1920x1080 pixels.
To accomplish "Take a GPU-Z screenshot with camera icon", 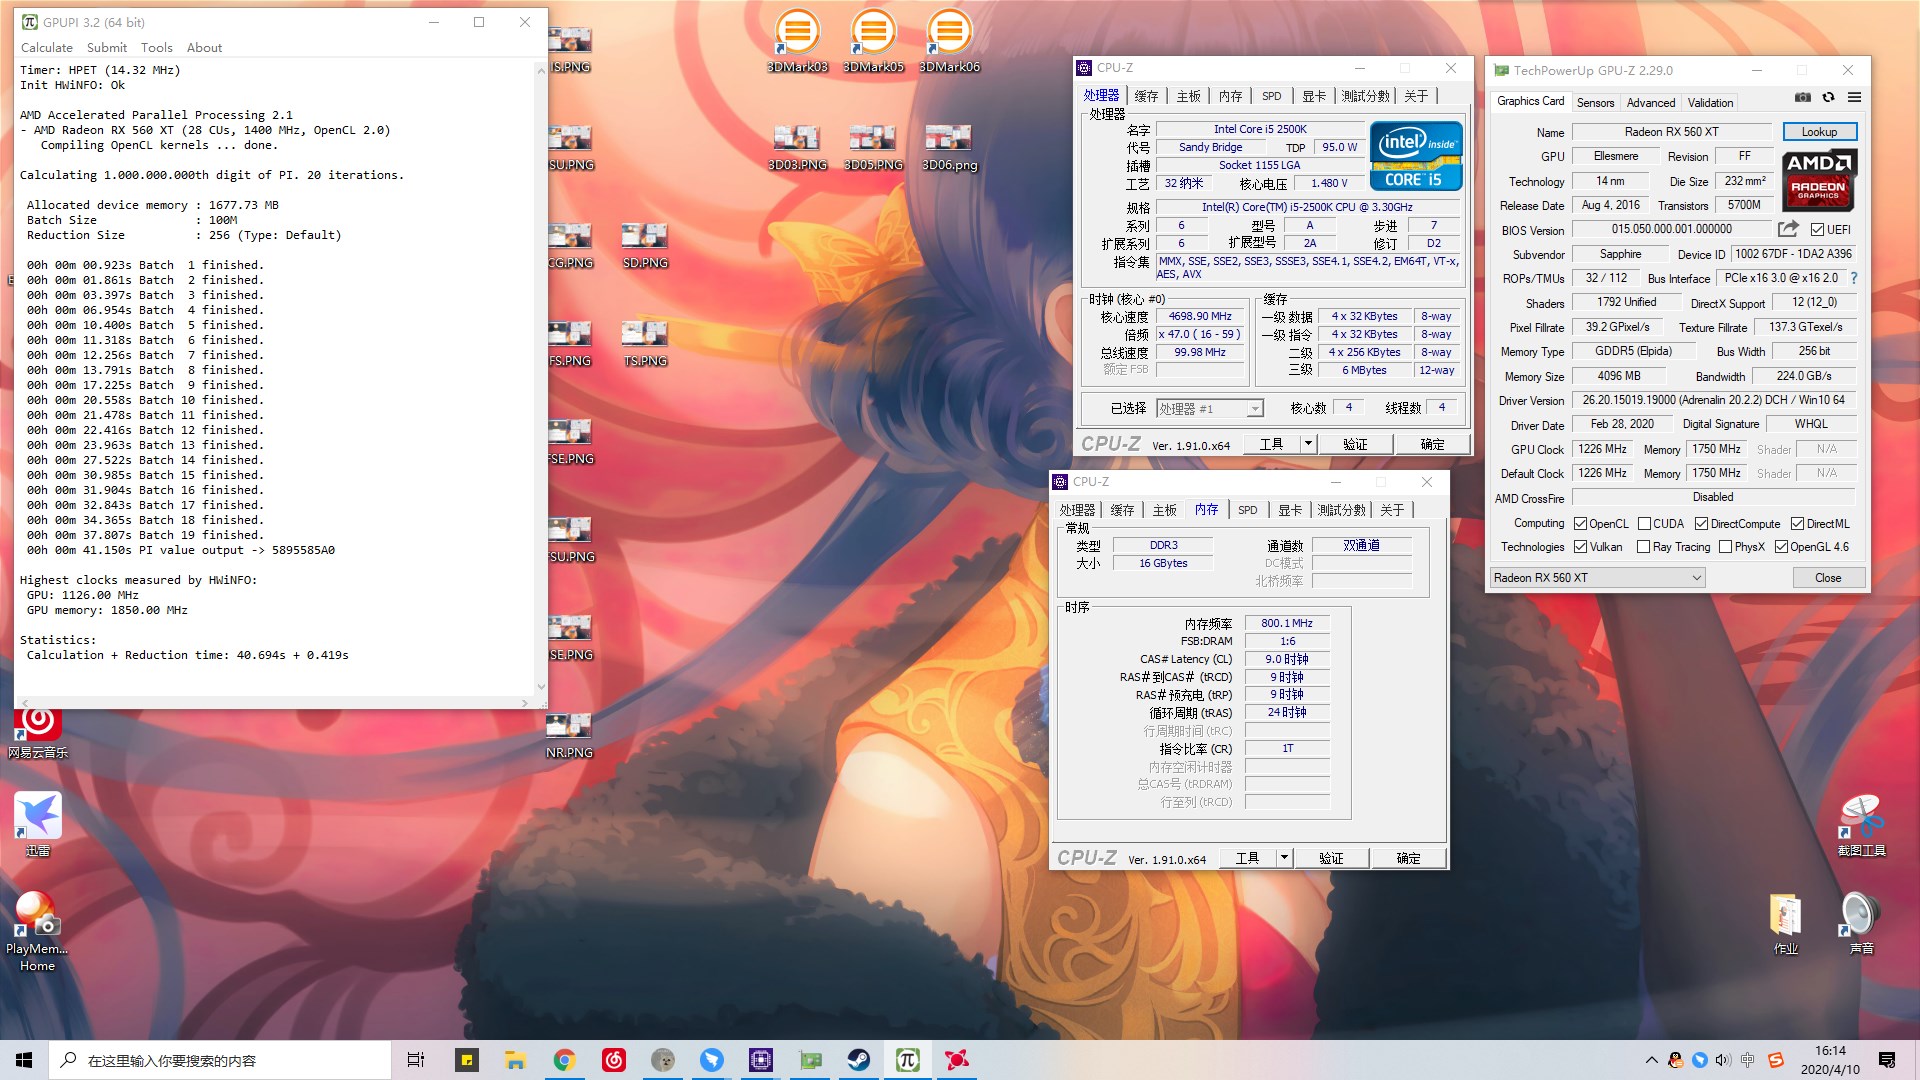I will click(x=1802, y=97).
